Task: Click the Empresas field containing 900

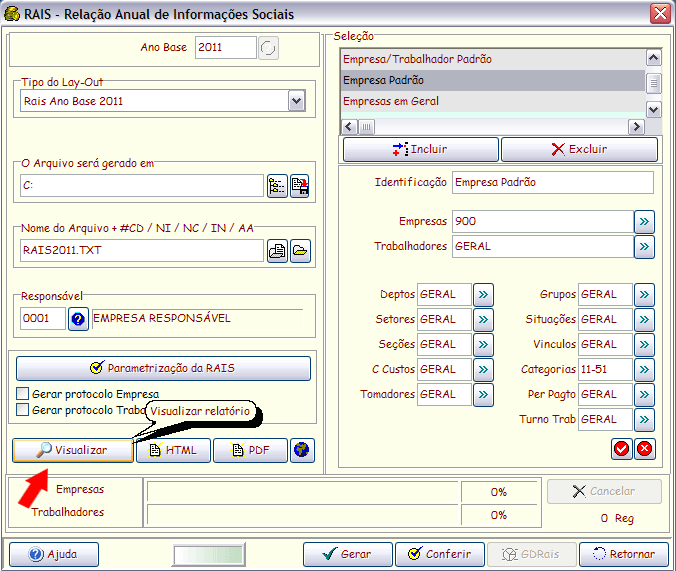Action: 543,222
